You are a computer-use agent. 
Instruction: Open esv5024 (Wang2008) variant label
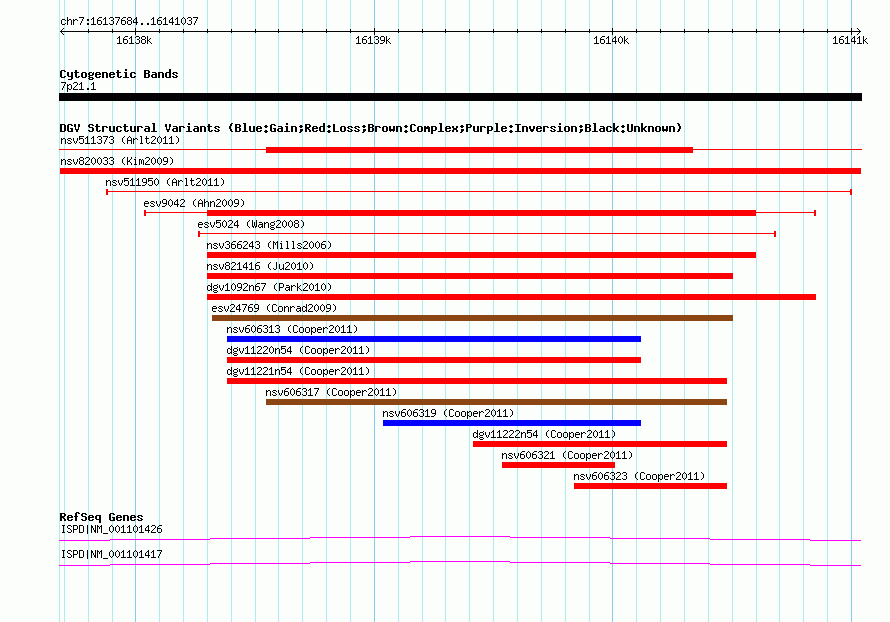[x=251, y=224]
